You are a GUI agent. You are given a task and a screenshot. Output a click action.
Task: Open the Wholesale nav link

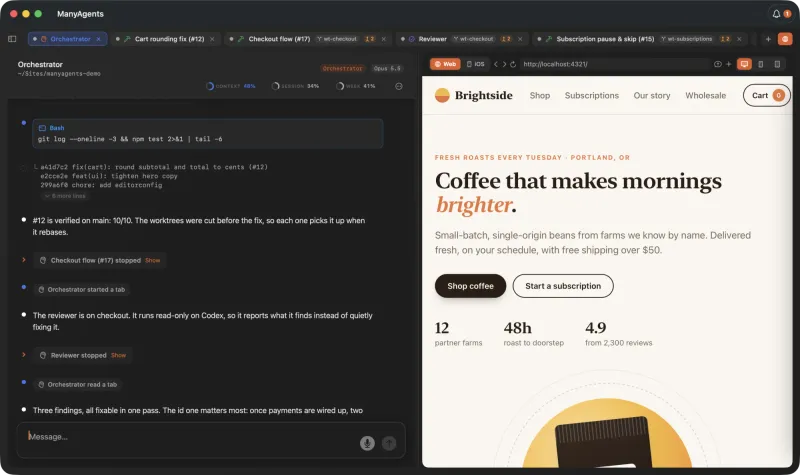(706, 95)
